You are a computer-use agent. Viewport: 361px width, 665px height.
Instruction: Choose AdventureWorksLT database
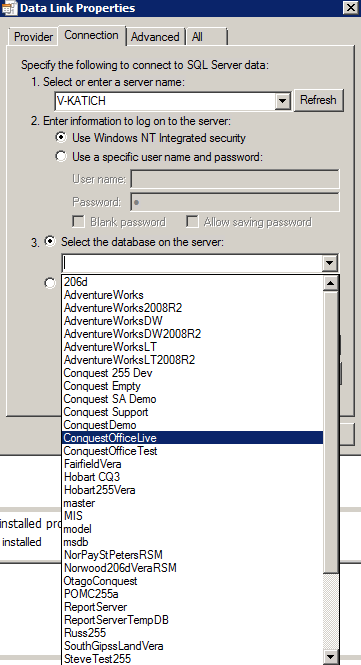tap(193, 347)
